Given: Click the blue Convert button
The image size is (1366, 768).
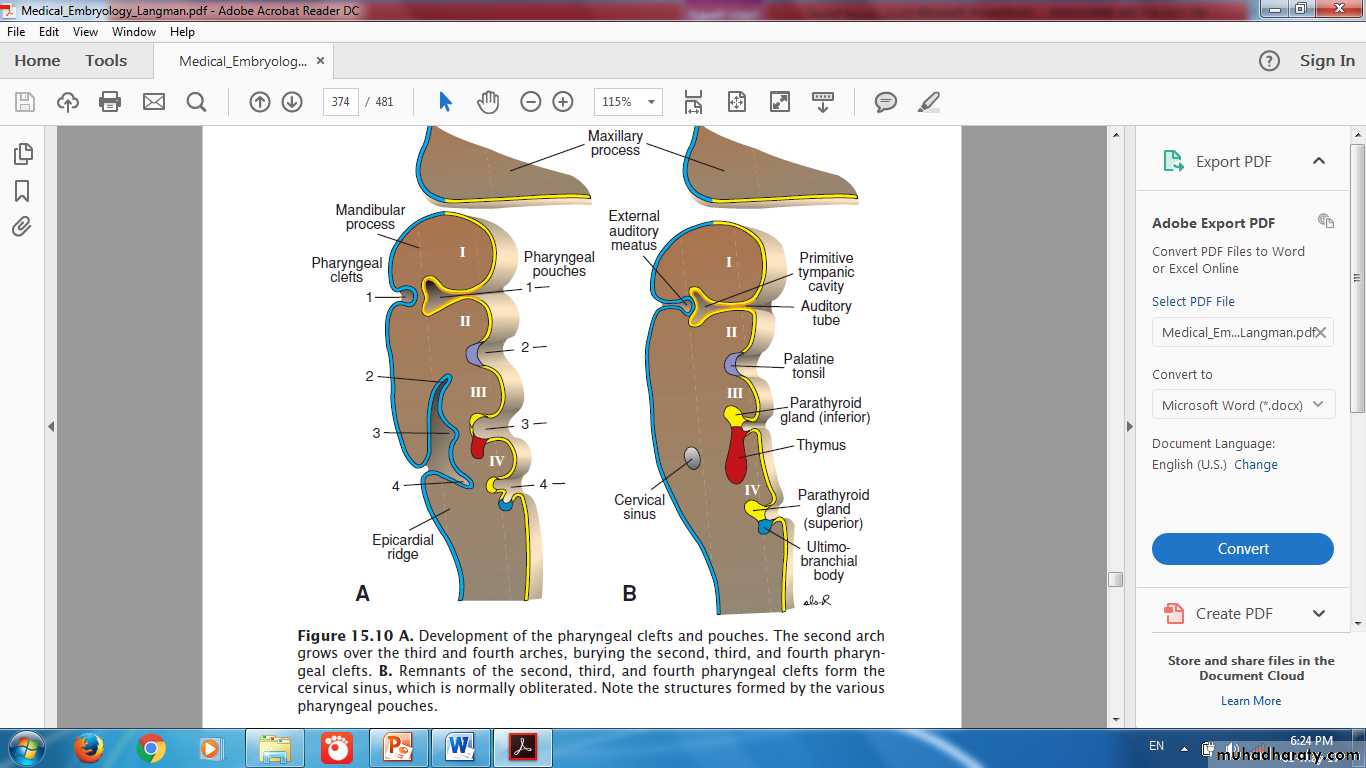Looking at the screenshot, I should 1243,549.
